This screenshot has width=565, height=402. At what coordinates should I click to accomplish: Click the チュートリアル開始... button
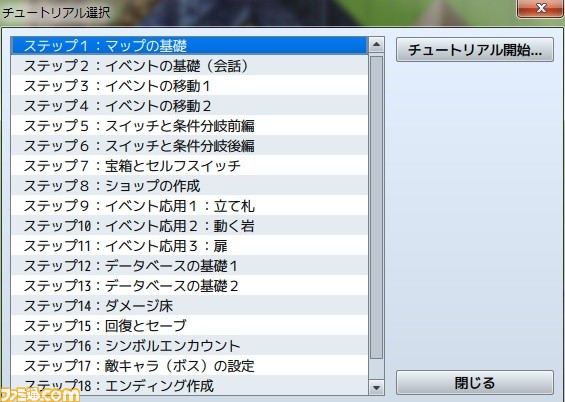tap(475, 50)
